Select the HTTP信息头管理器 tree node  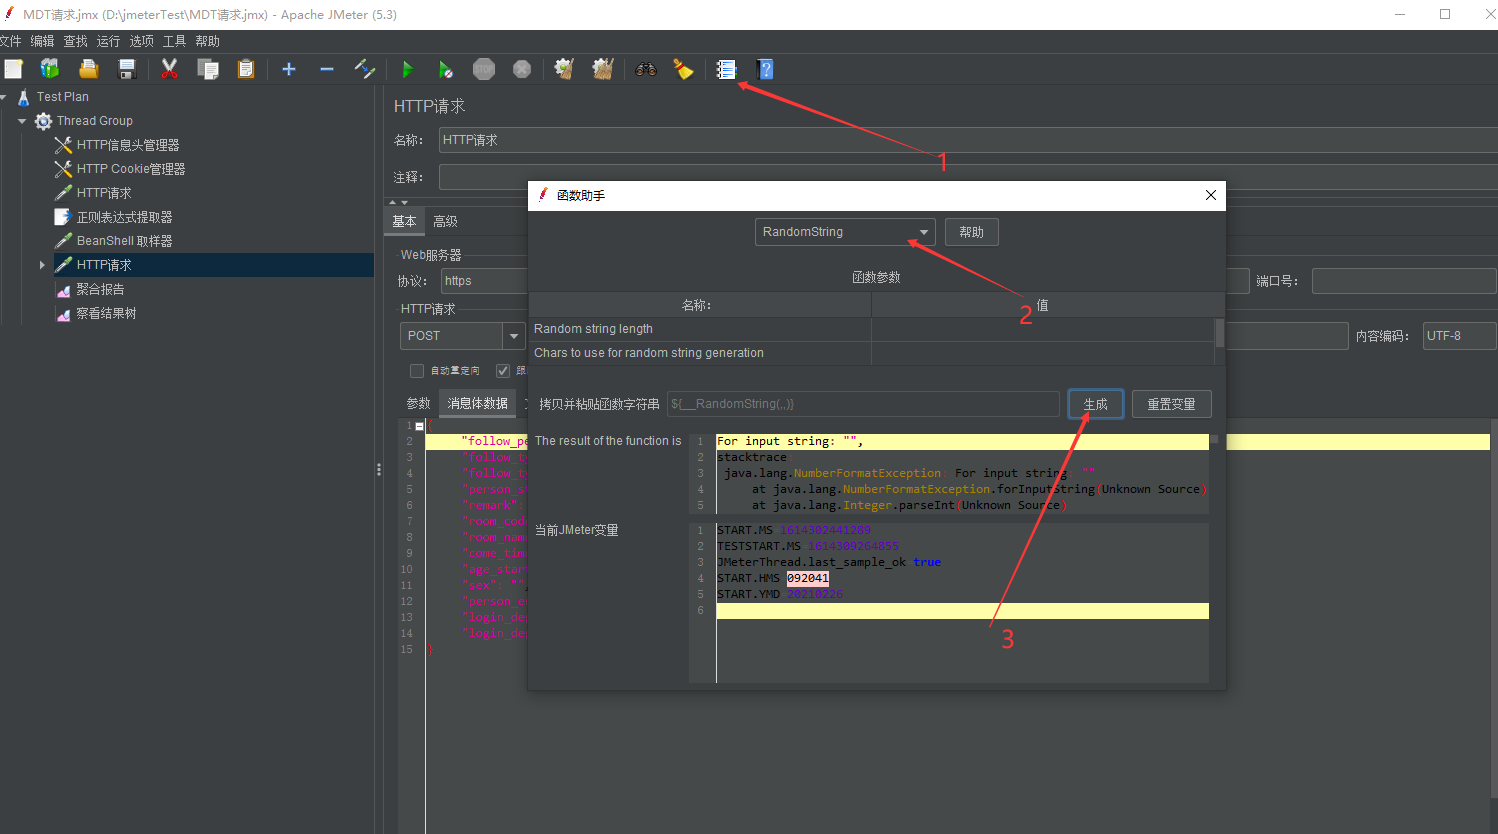point(128,145)
